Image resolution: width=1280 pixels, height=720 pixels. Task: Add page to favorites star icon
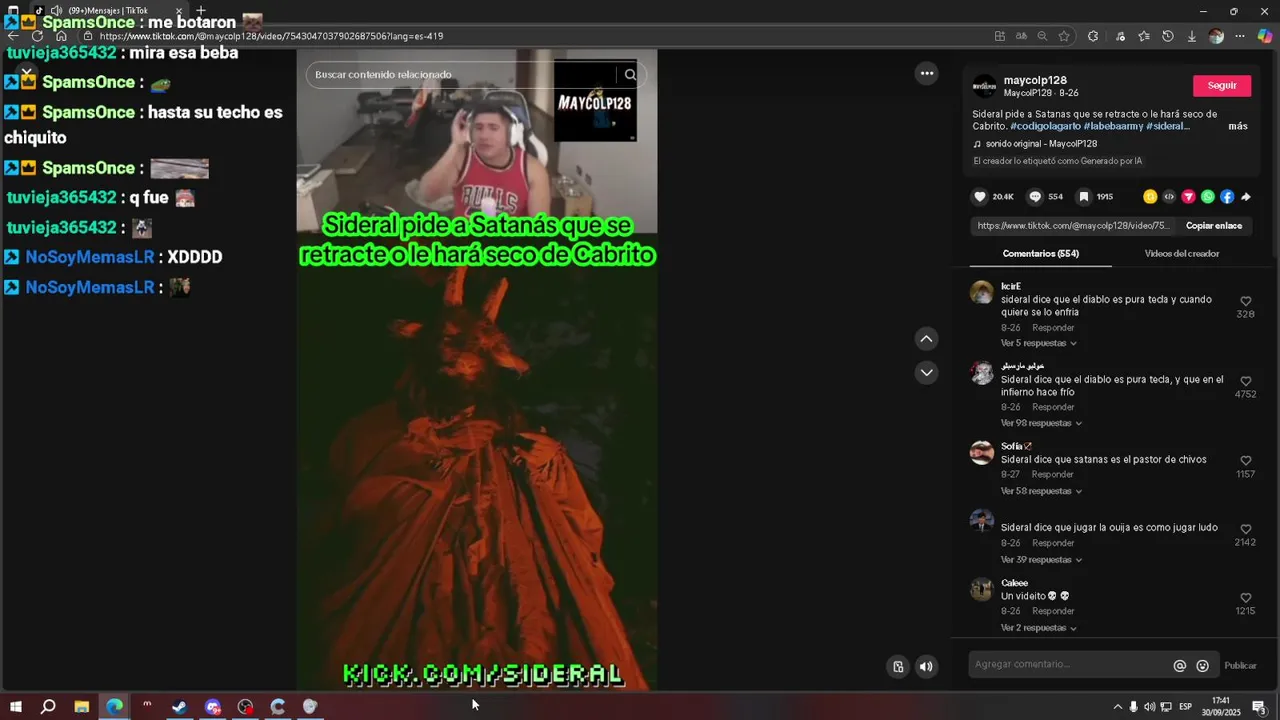[x=1064, y=36]
